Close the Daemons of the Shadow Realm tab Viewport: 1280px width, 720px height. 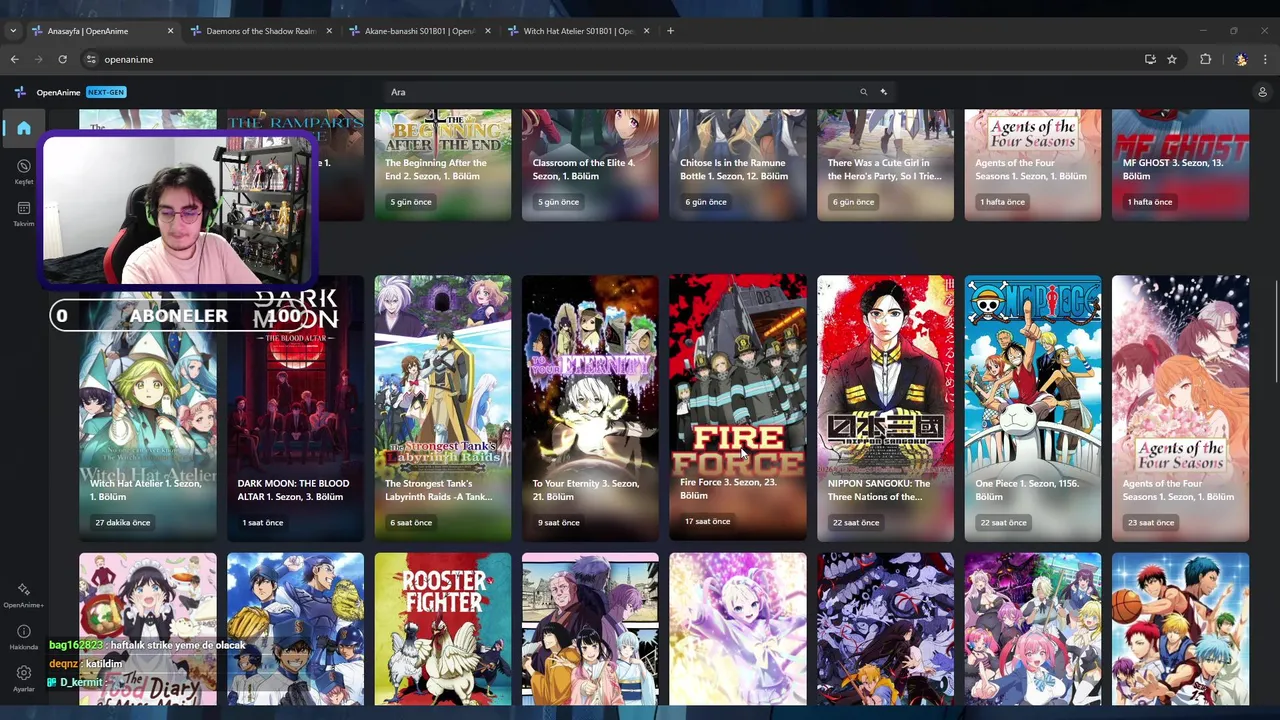pos(329,31)
